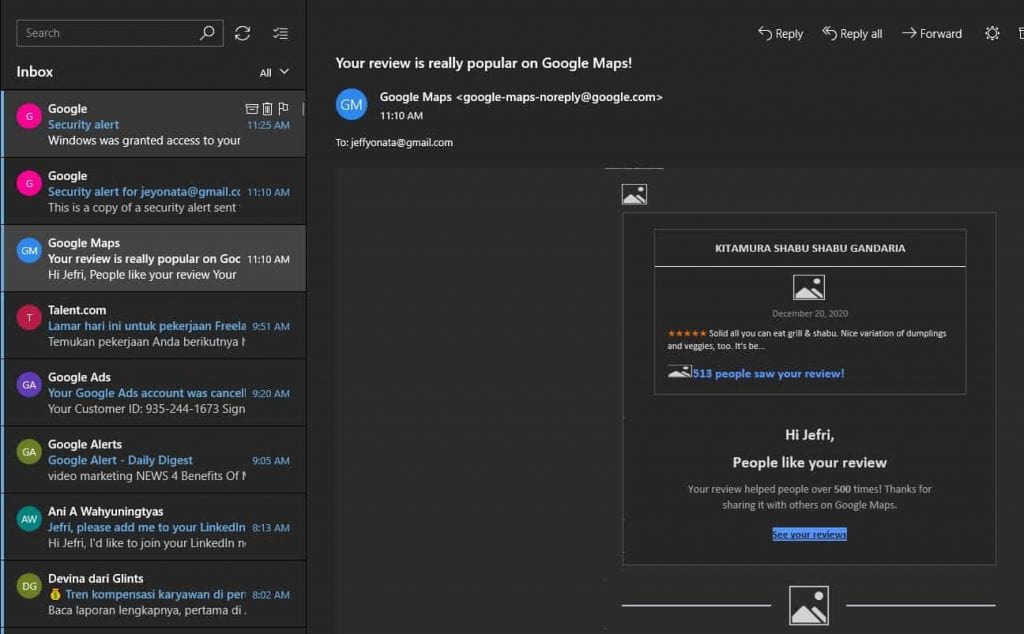
Task: Delete the open Google Maps message
Action: click(x=1021, y=33)
